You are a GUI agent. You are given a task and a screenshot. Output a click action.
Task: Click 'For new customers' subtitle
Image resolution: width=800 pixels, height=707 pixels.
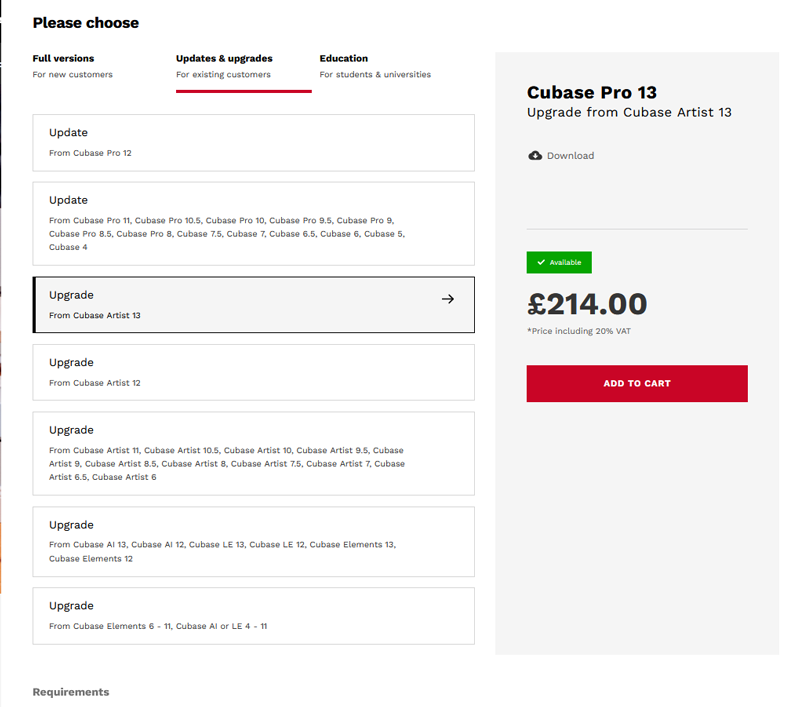(72, 74)
